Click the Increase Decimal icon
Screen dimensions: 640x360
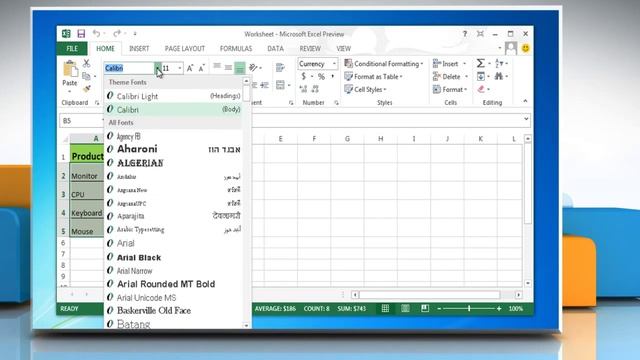coord(303,89)
